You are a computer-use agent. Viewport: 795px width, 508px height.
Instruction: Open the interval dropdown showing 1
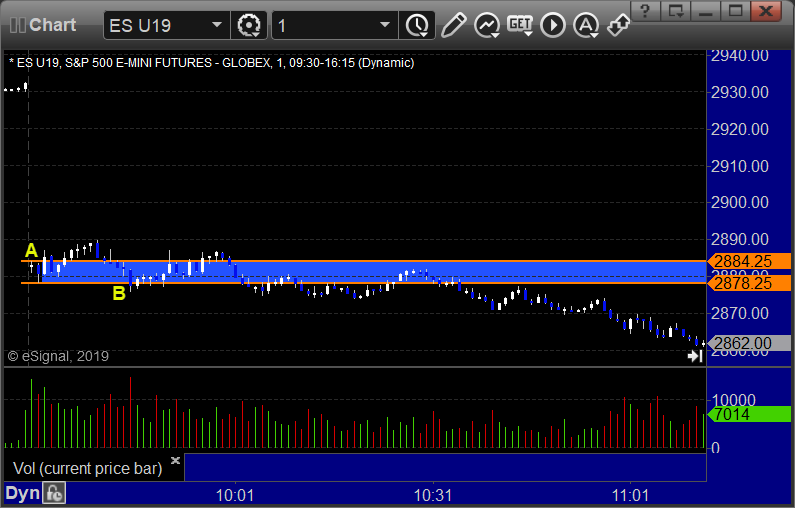tap(385, 25)
